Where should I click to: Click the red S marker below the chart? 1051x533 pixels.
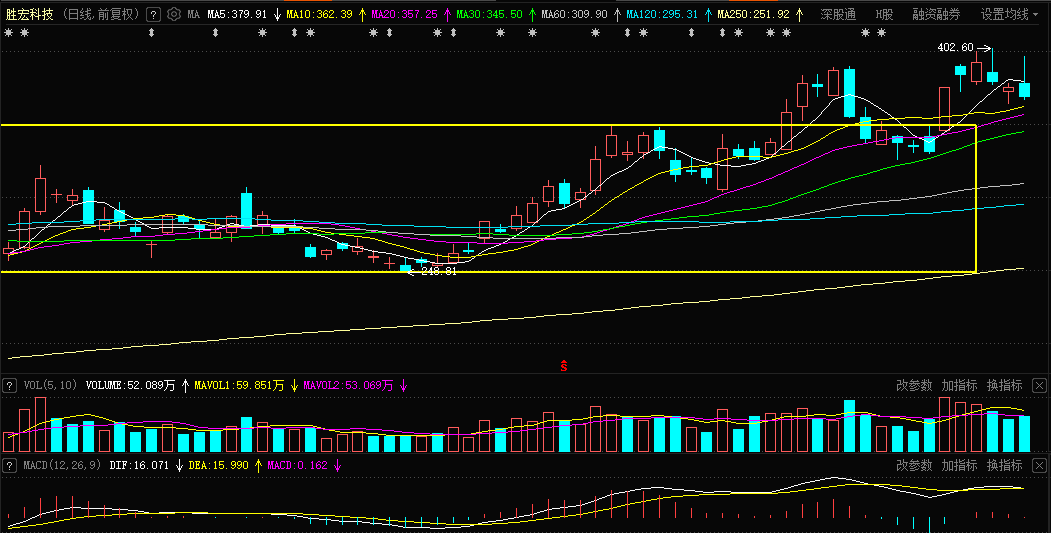564,366
